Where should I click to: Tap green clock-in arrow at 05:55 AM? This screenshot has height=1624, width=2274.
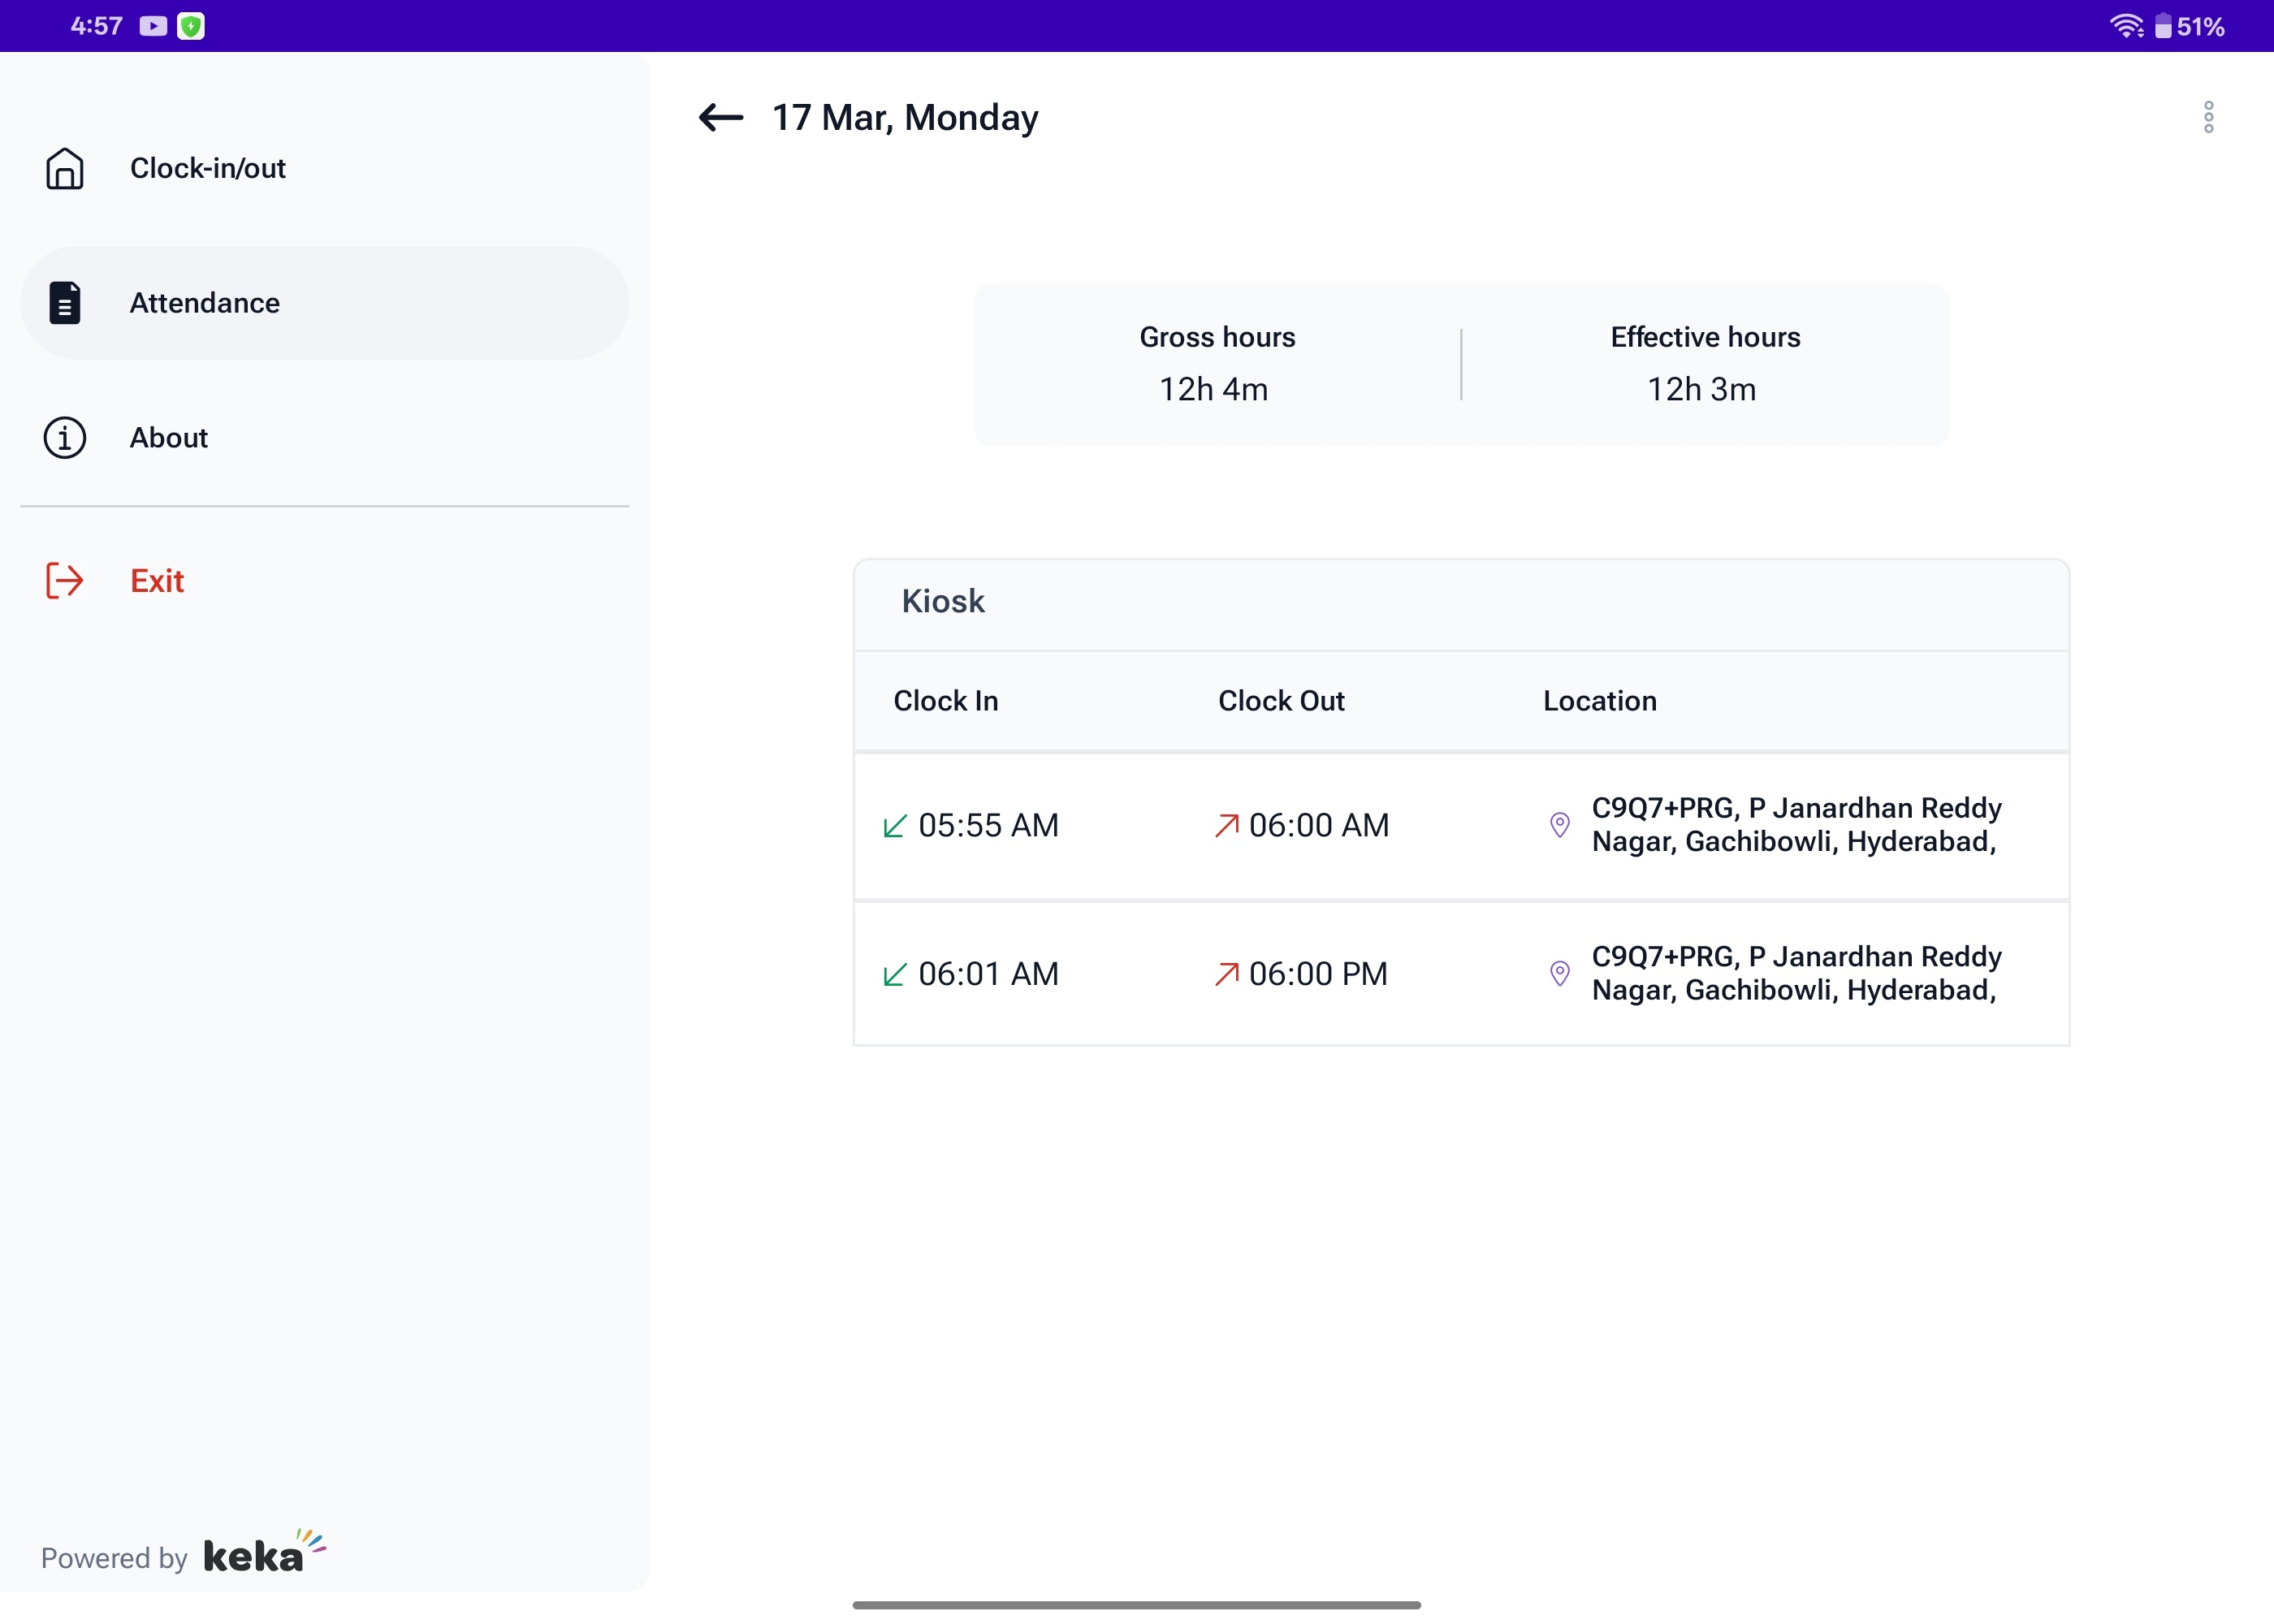tap(895, 826)
